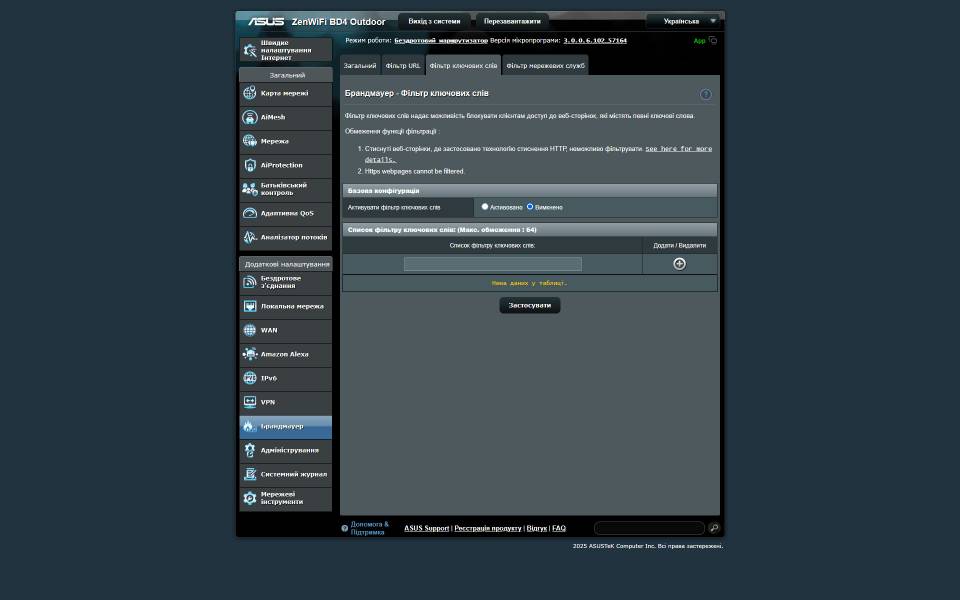
Task: Switch to the Фільтр URL tab
Action: point(403,66)
